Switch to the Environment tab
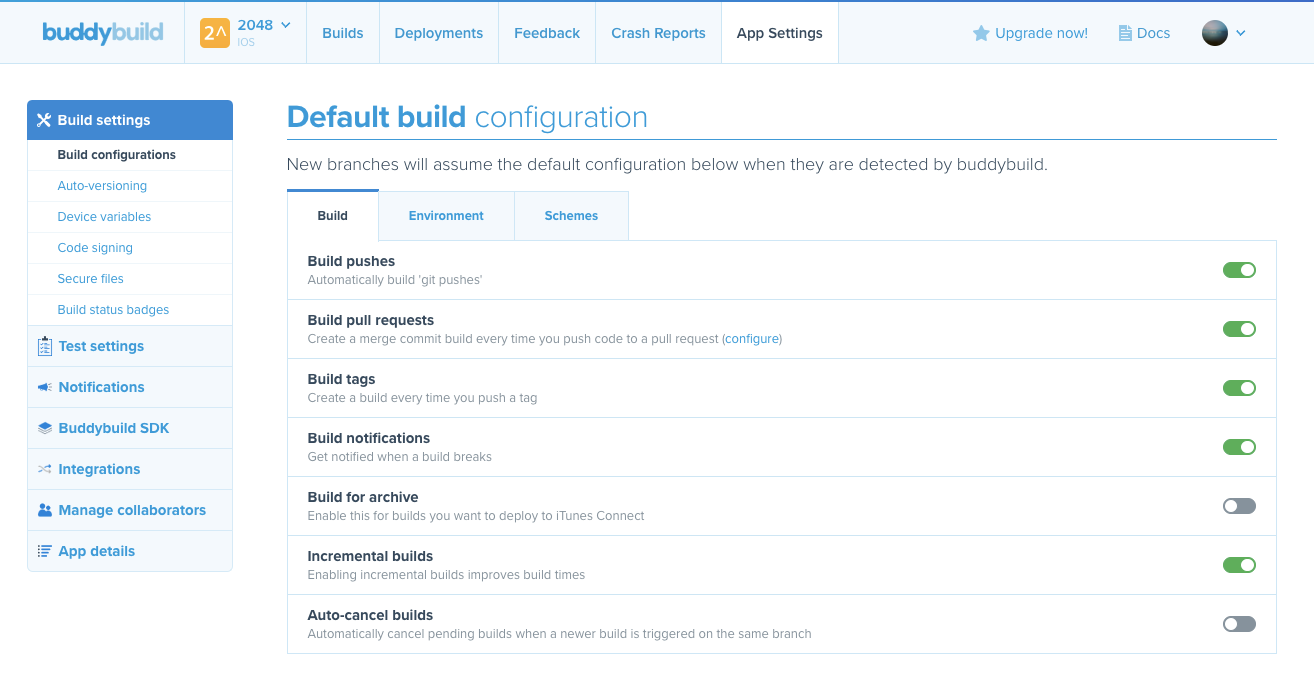 pyautogui.click(x=446, y=215)
